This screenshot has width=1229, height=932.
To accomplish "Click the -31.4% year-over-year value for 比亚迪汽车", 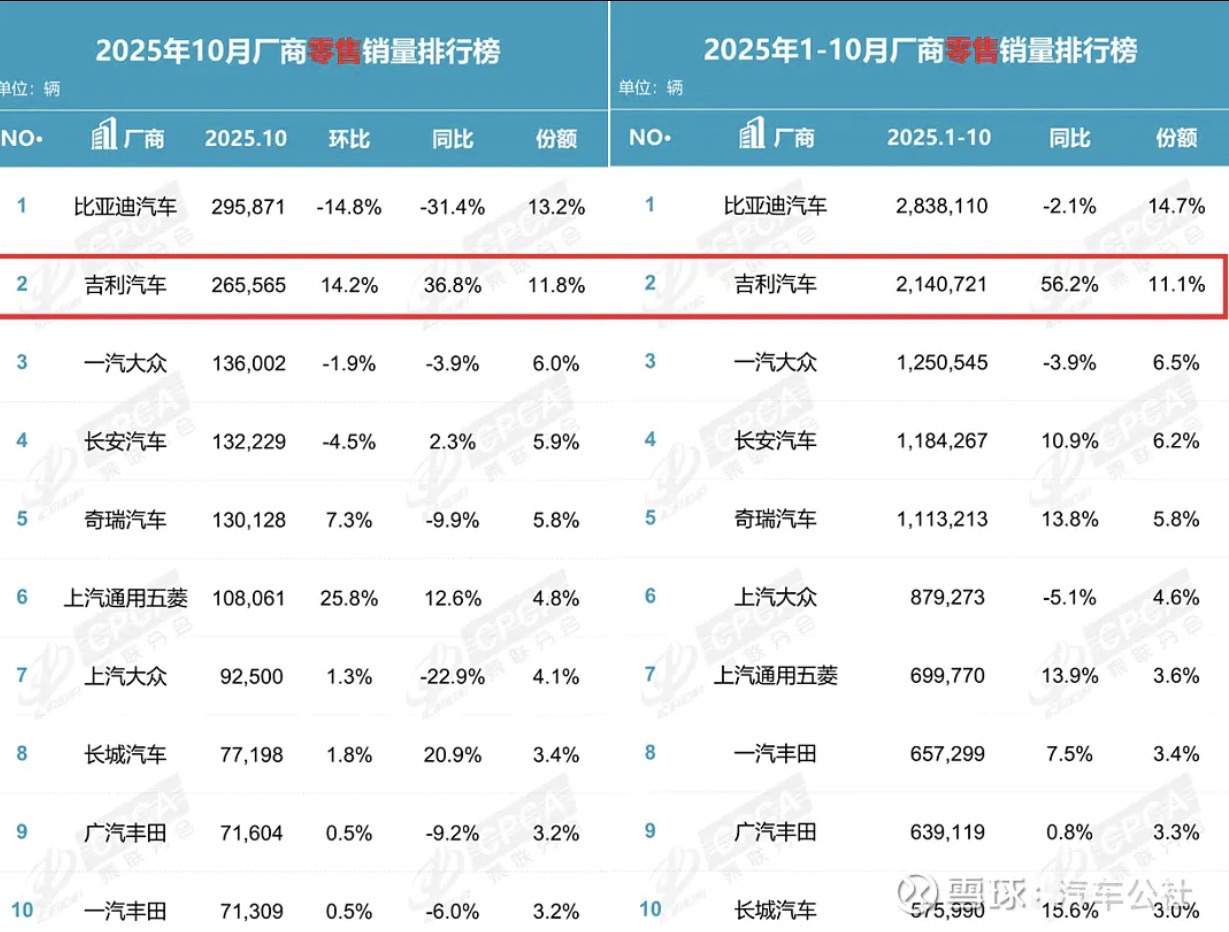I will tap(452, 207).
